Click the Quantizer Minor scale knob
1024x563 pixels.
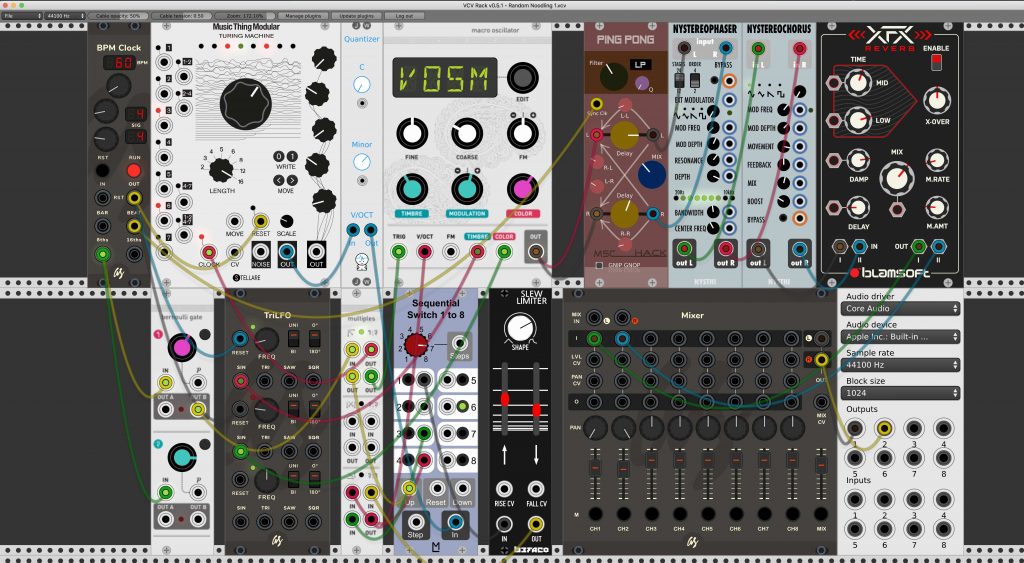tap(361, 162)
